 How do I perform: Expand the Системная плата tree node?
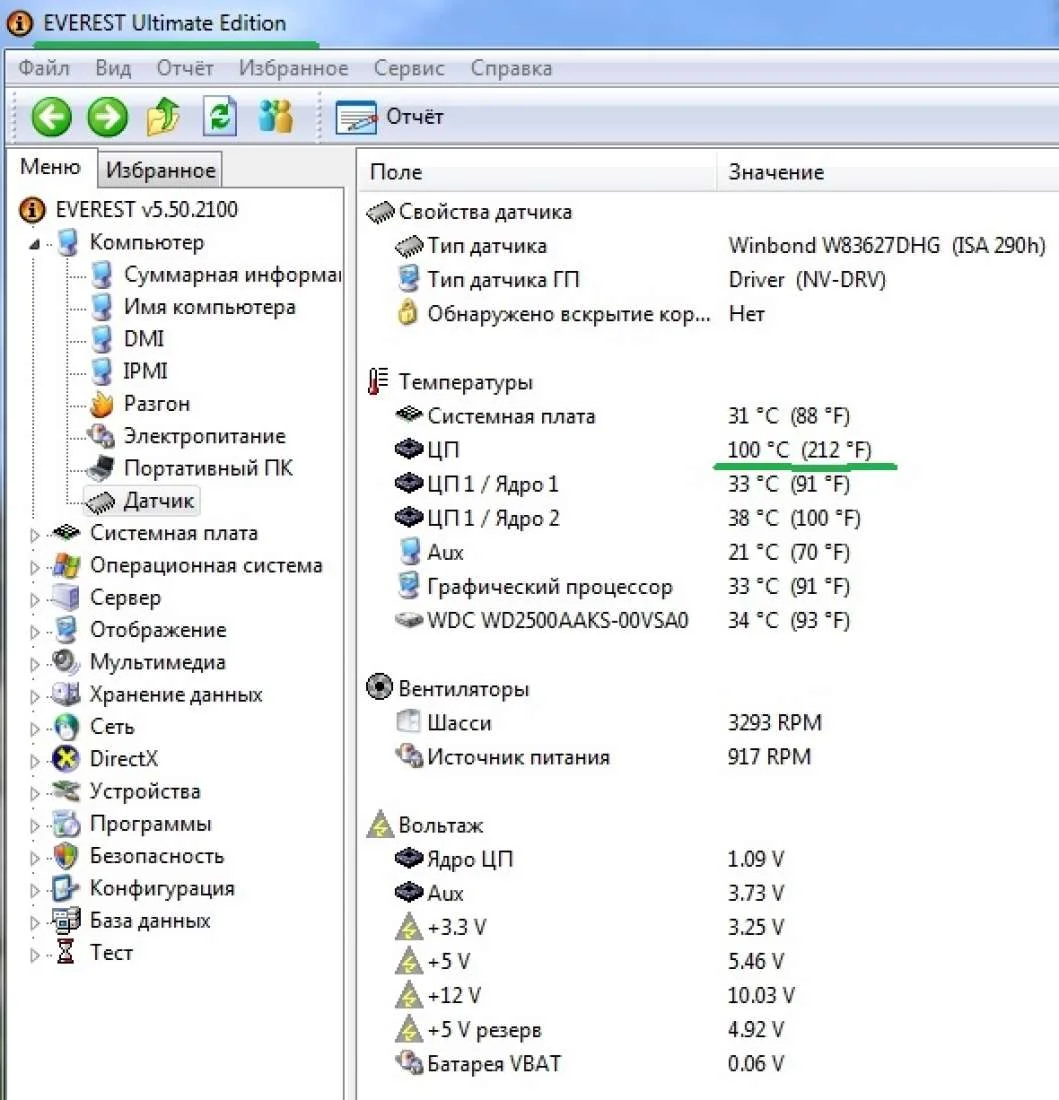(34, 535)
